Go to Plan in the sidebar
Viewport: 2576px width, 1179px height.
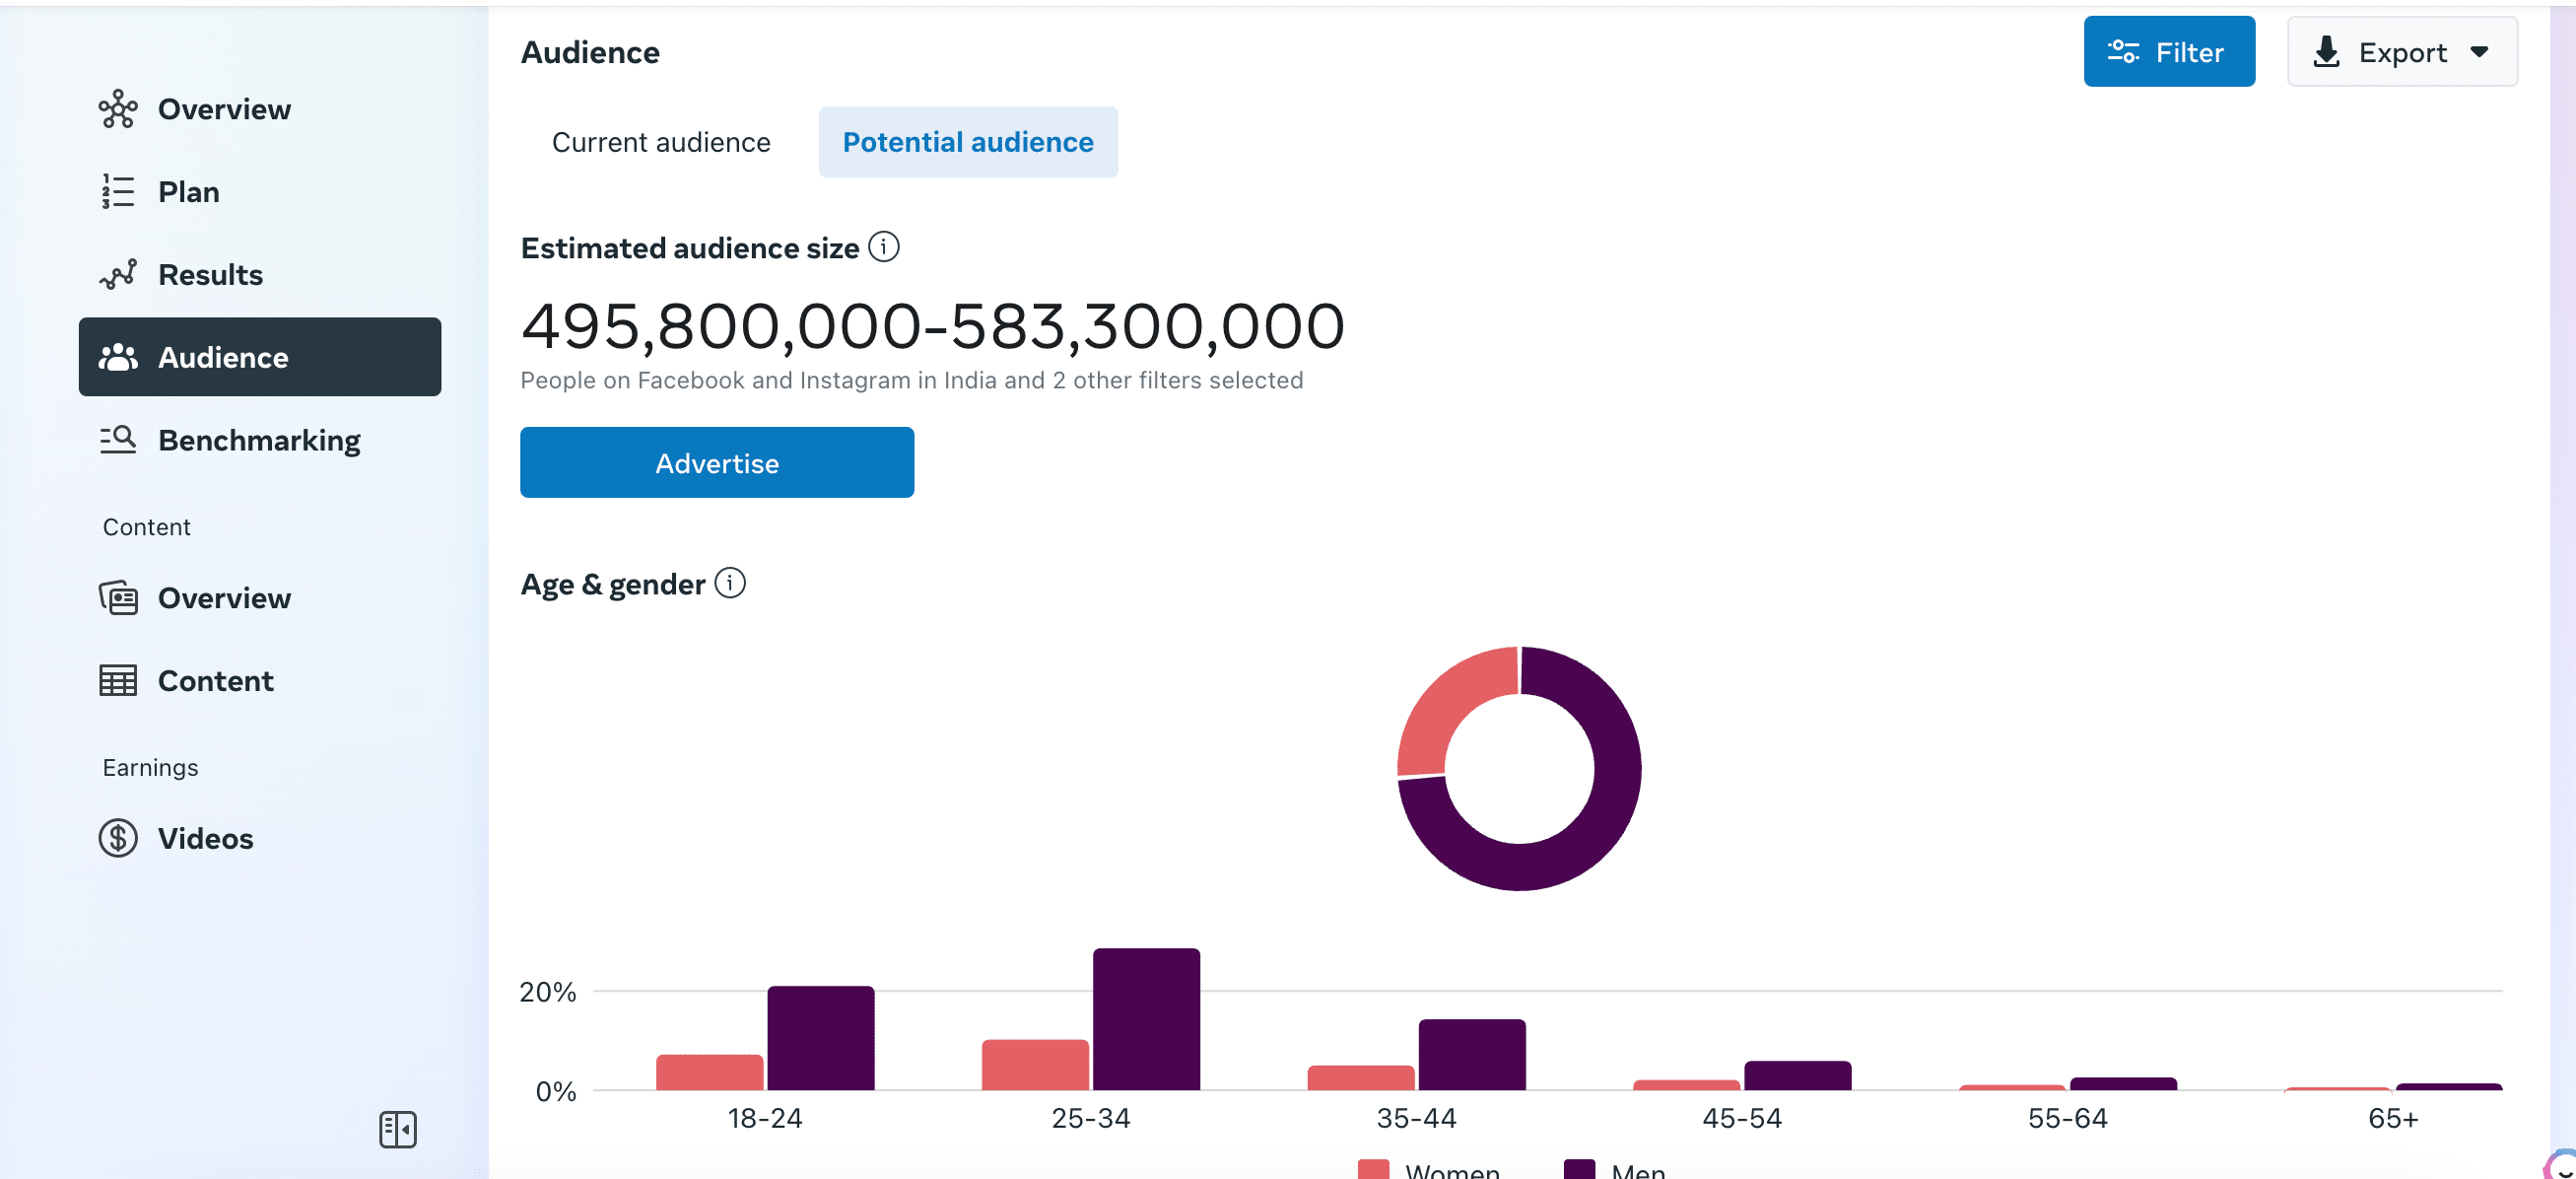click(x=260, y=192)
